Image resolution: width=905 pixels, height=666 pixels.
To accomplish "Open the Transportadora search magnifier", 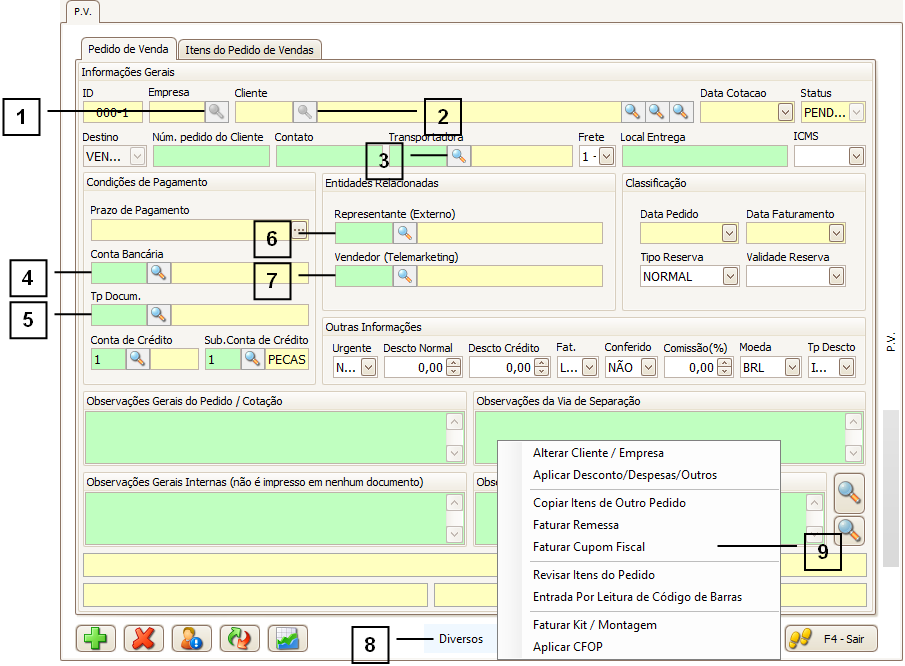I will point(458,155).
